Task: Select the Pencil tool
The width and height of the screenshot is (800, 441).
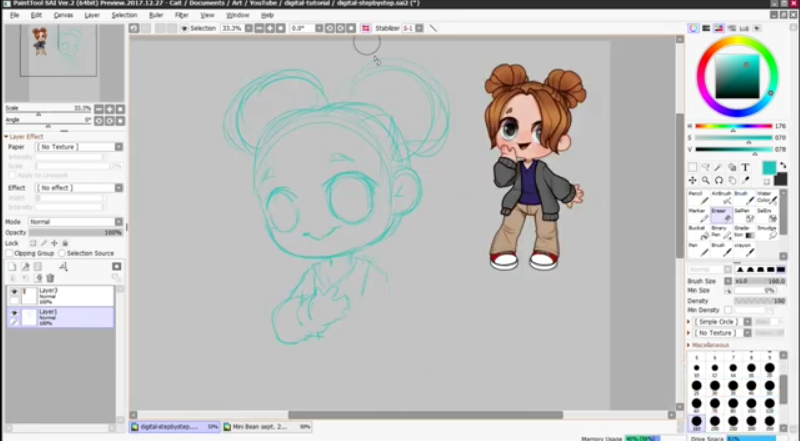Action: tap(698, 198)
